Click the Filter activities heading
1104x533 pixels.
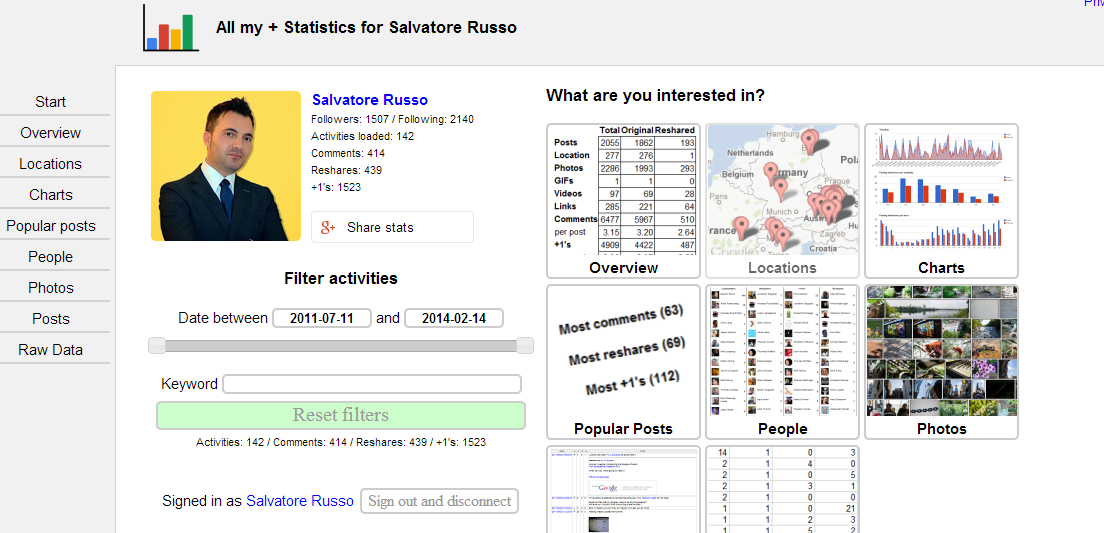pyautogui.click(x=341, y=278)
